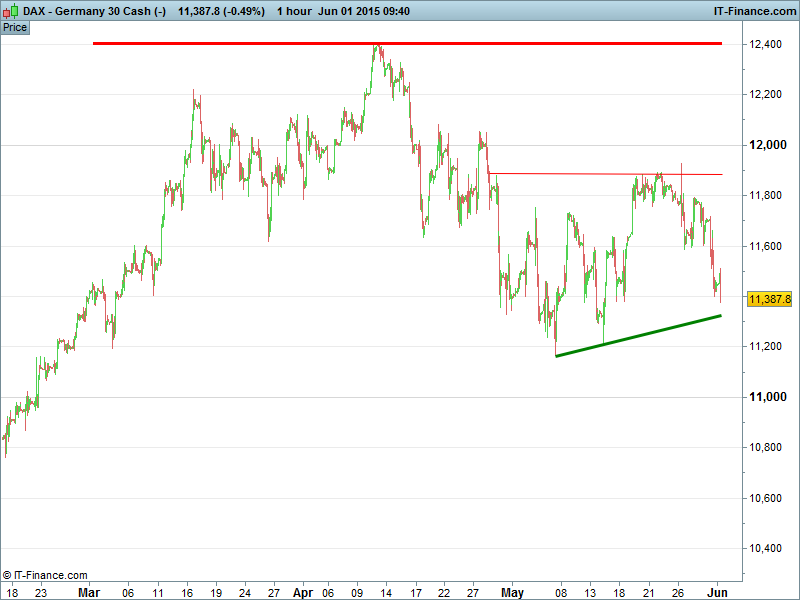Click the © IT-Finance.com copyright text

(45, 576)
